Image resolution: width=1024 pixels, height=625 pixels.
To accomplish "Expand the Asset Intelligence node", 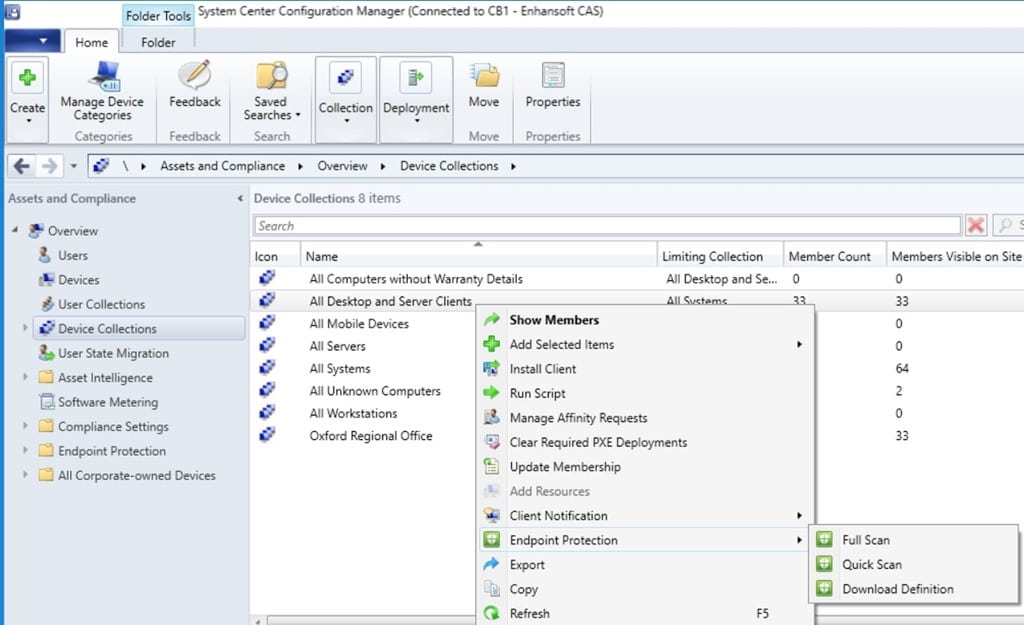I will 25,377.
